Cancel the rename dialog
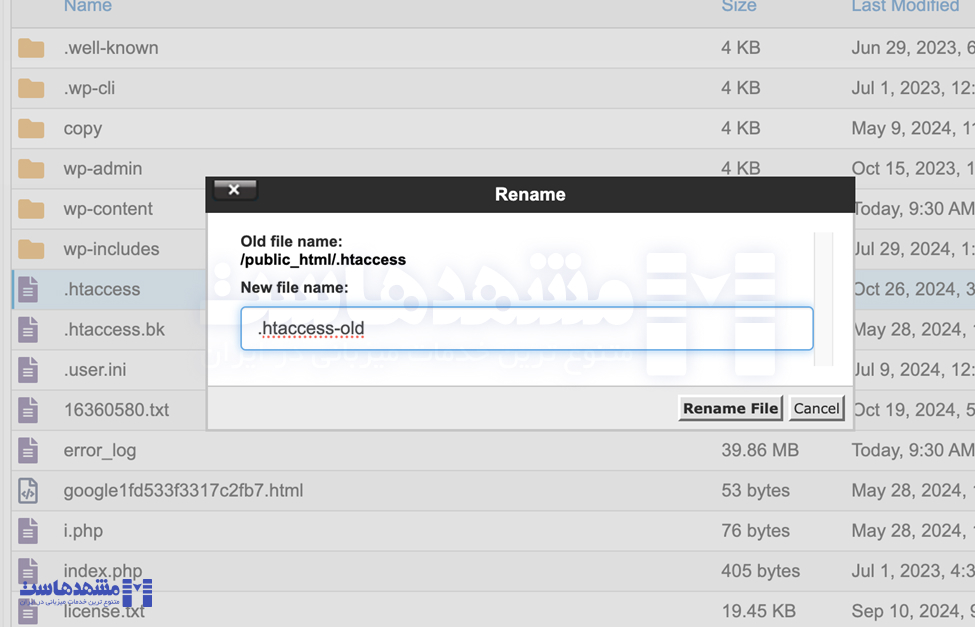This screenshot has height=627, width=975. (816, 408)
